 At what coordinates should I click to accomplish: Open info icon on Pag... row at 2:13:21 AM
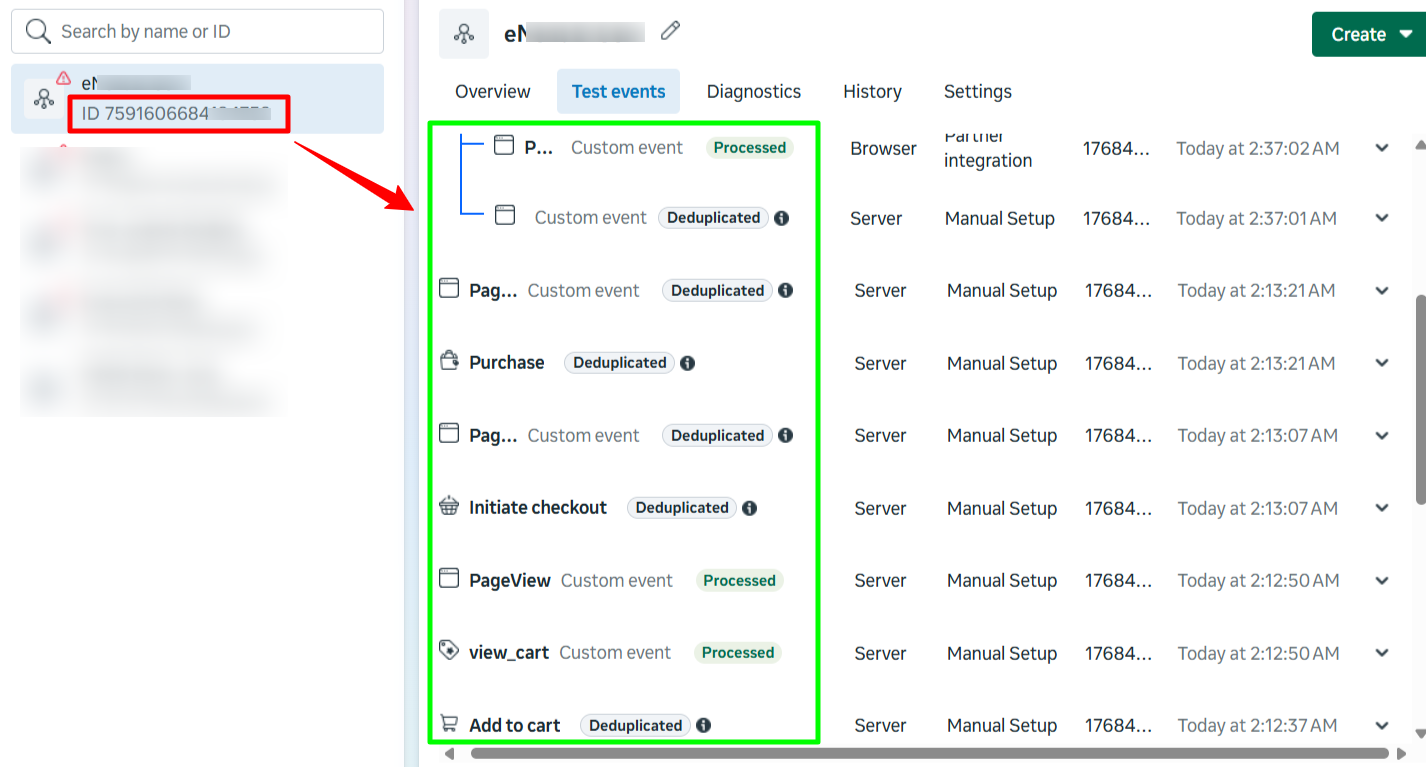tap(785, 291)
